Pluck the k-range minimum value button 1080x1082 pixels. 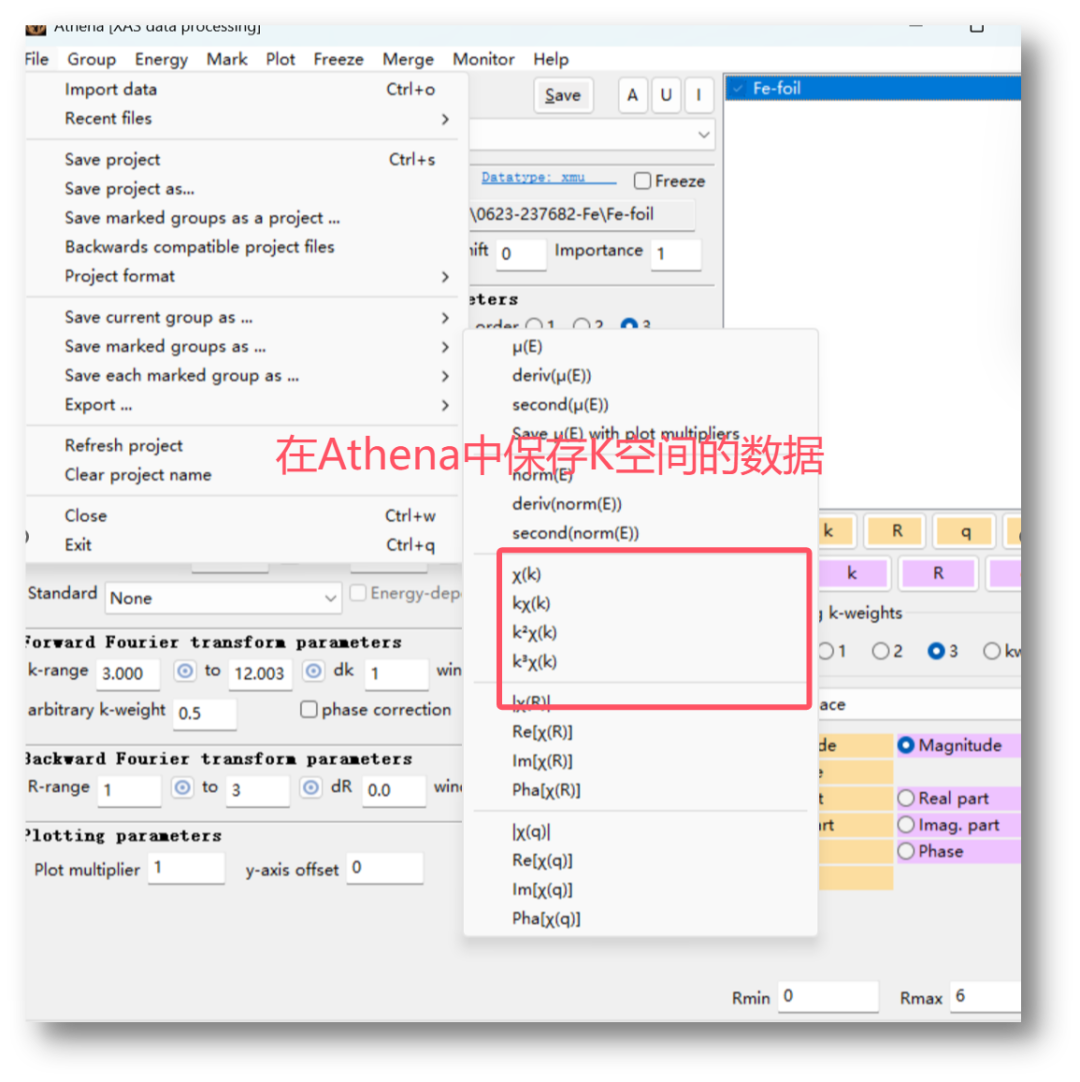tap(184, 671)
